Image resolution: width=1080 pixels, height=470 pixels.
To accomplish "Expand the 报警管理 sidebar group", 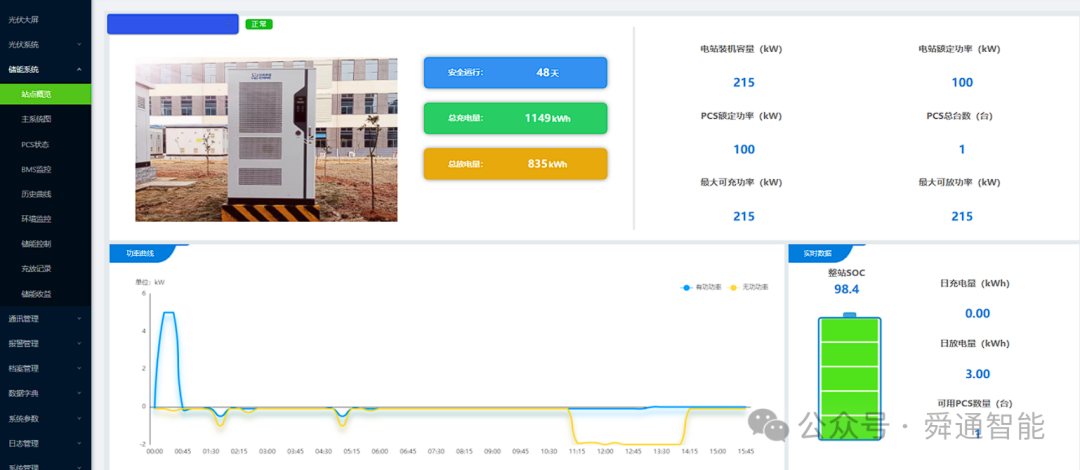I will point(45,344).
